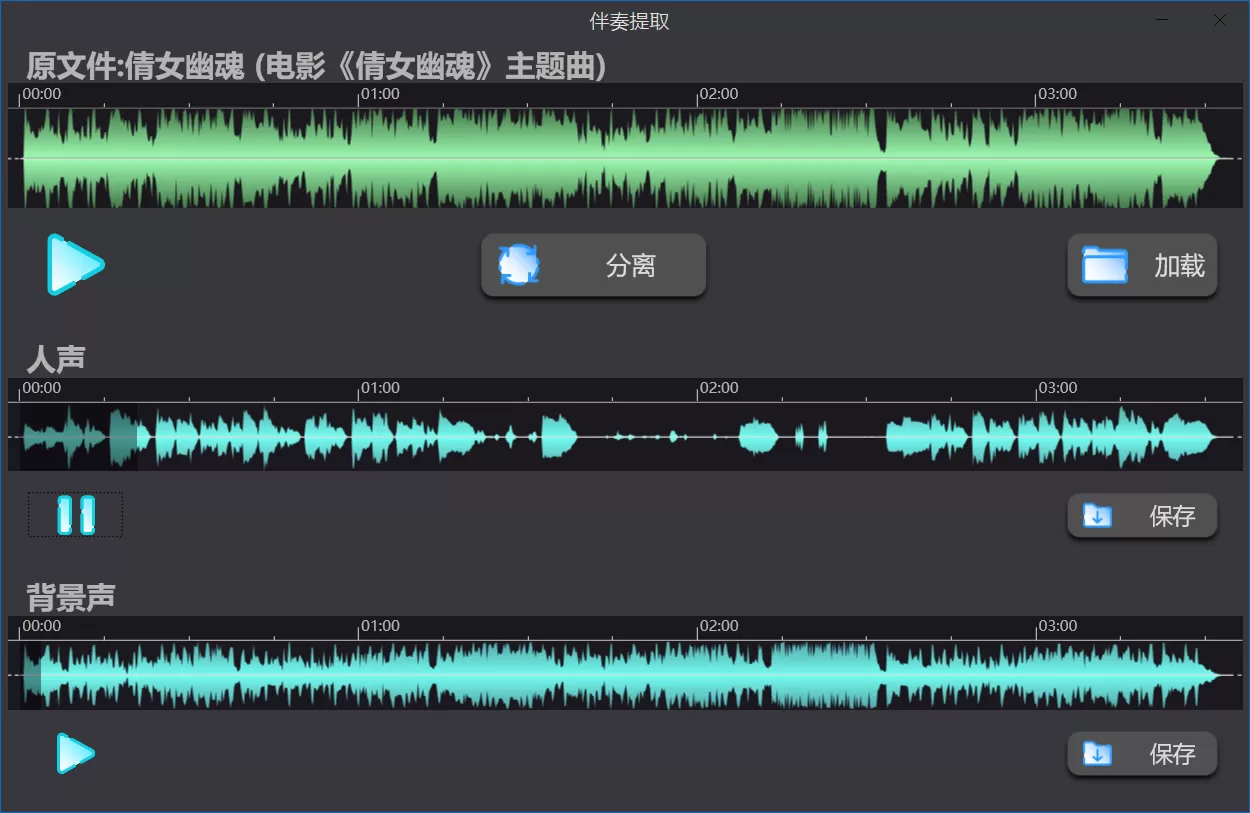Click the refresh-style icon inside the 分离 button
Screen dimensions: 1250x813
[x=518, y=265]
